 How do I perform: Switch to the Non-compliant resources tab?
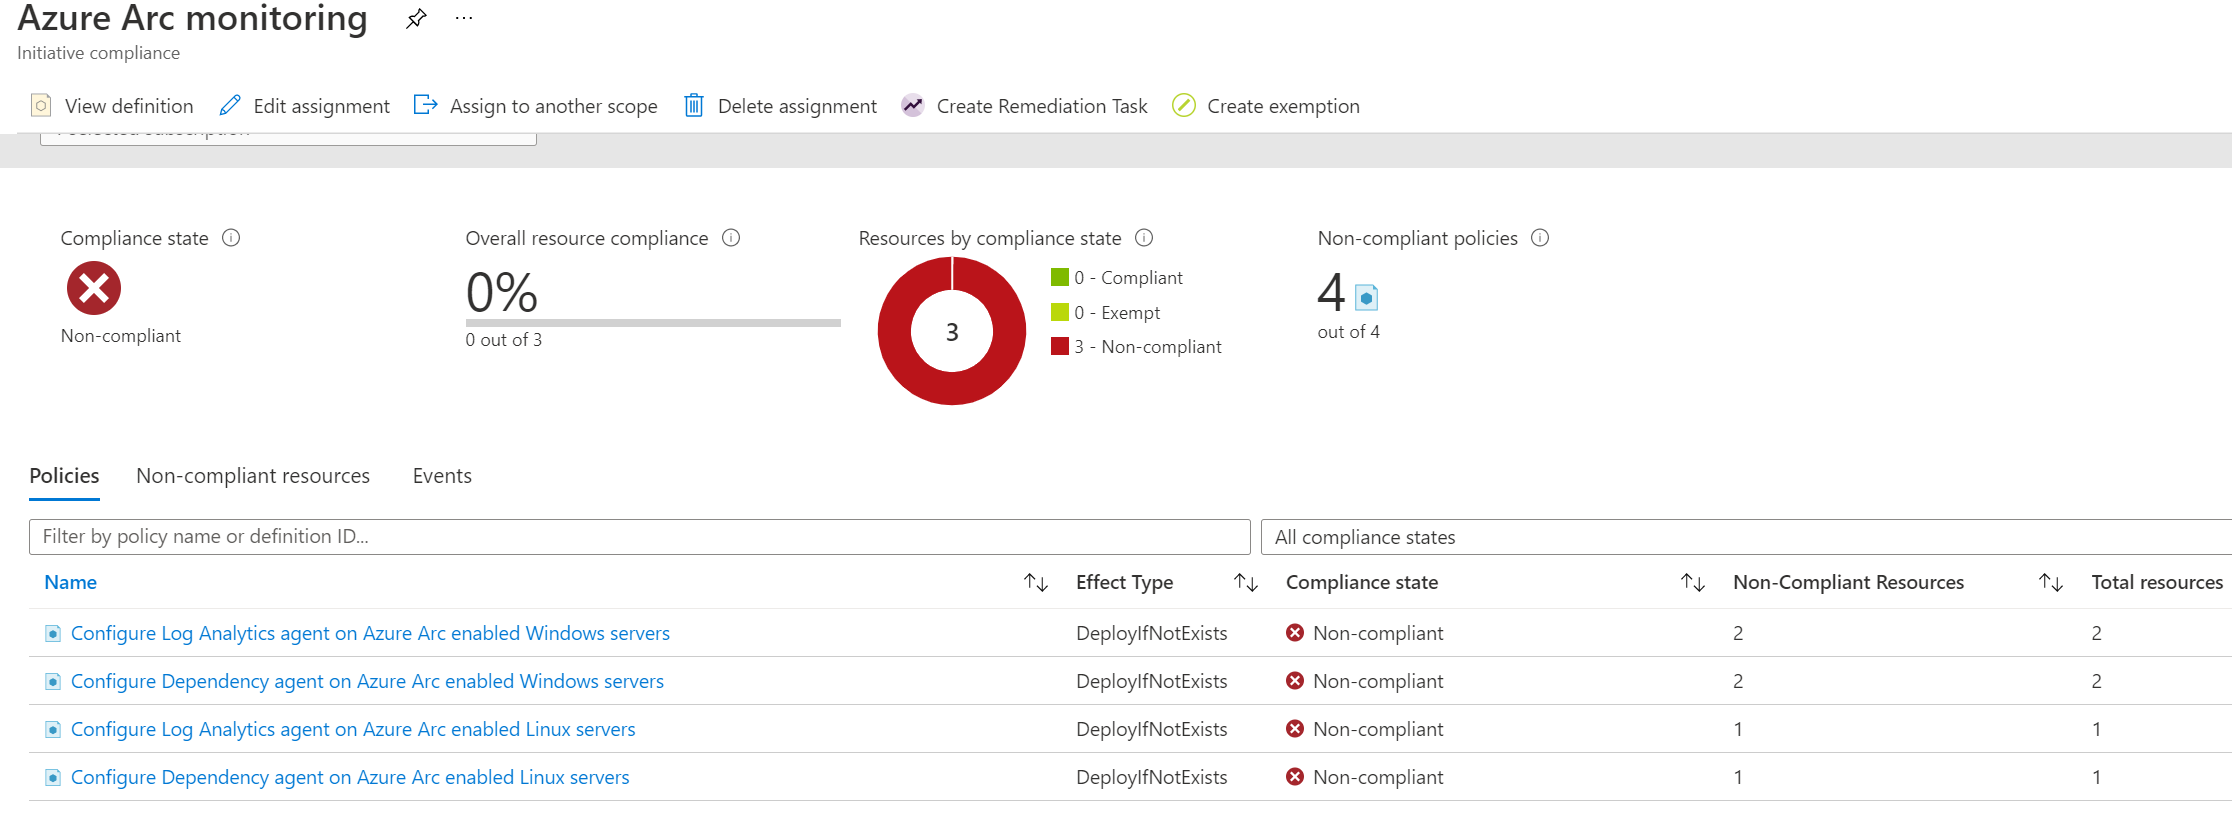(253, 476)
